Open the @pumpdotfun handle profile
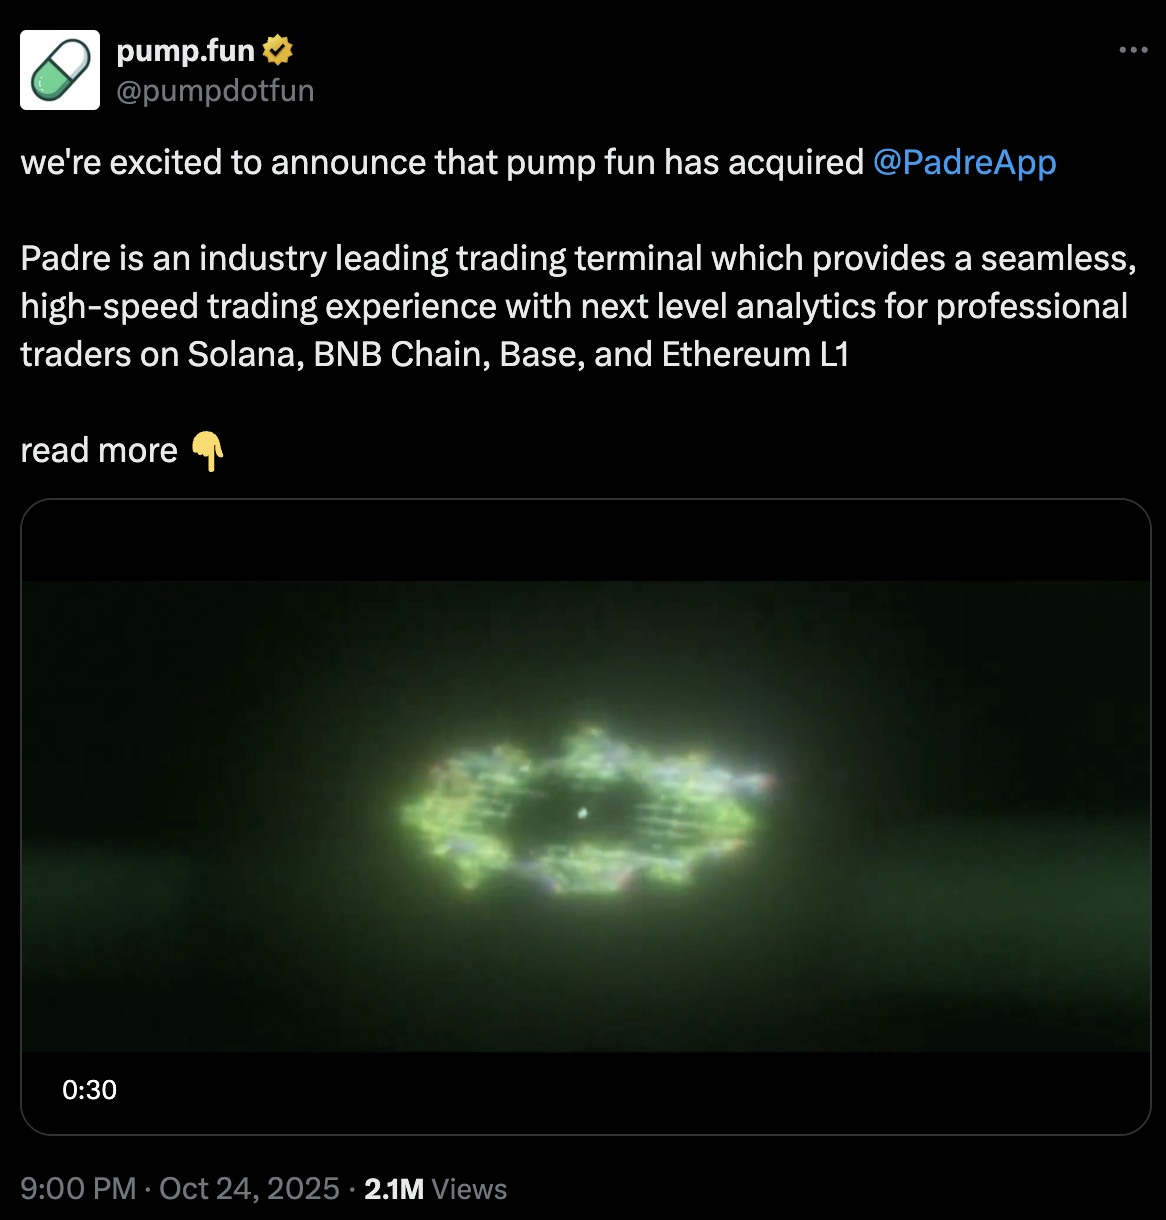The height and width of the screenshot is (1220, 1166). (215, 91)
